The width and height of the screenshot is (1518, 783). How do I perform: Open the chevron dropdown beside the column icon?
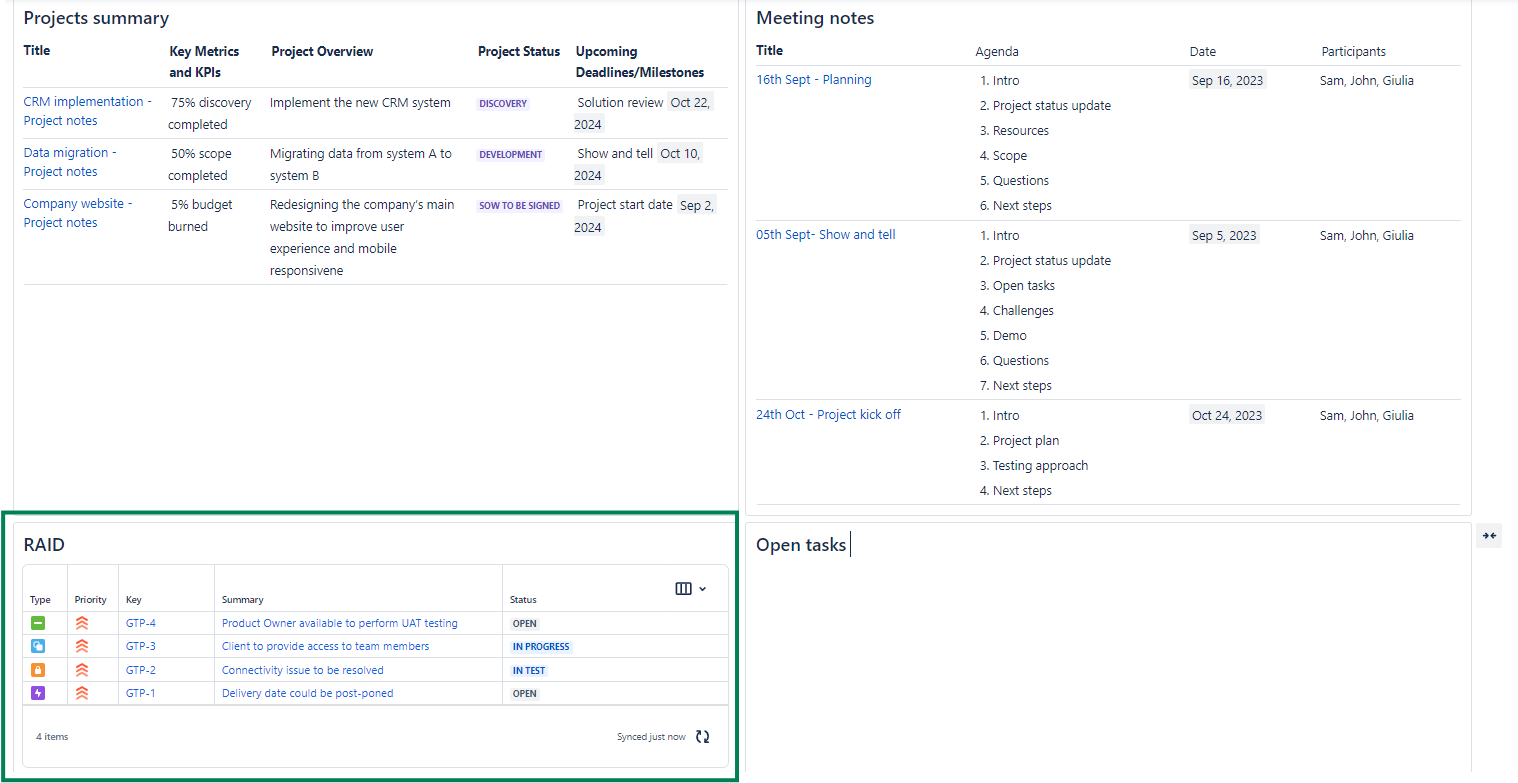click(700, 588)
